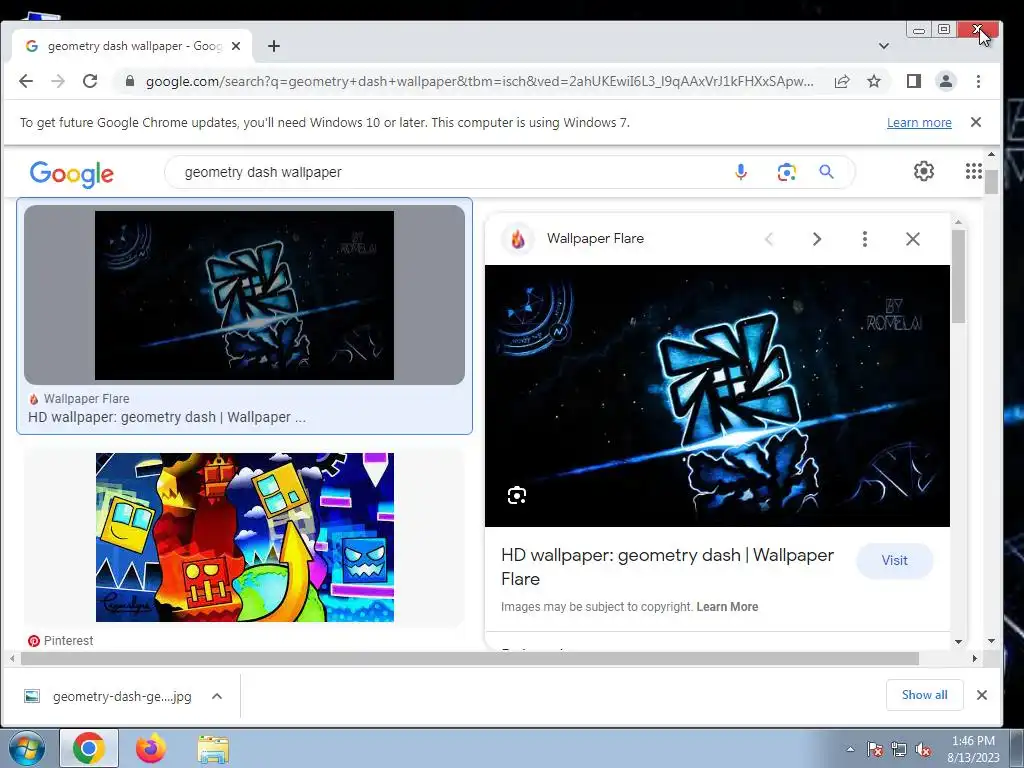Open the Wallpaper Flare result title link
The width and height of the screenshot is (1024, 768).
[167, 417]
